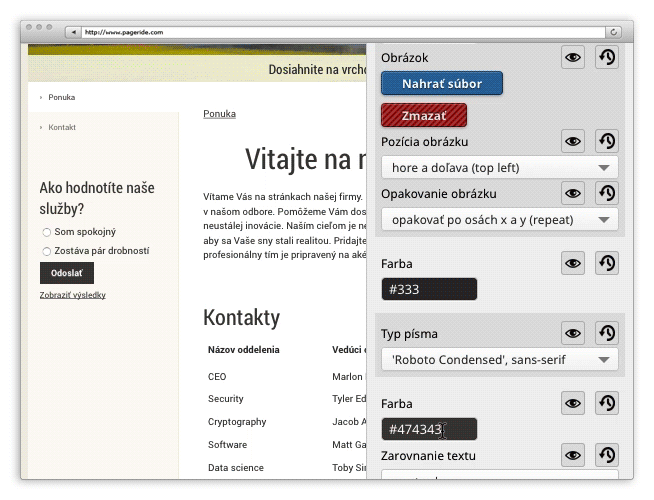Click the browser back arrow button
The width and height of the screenshot is (654, 500).
click(72, 32)
